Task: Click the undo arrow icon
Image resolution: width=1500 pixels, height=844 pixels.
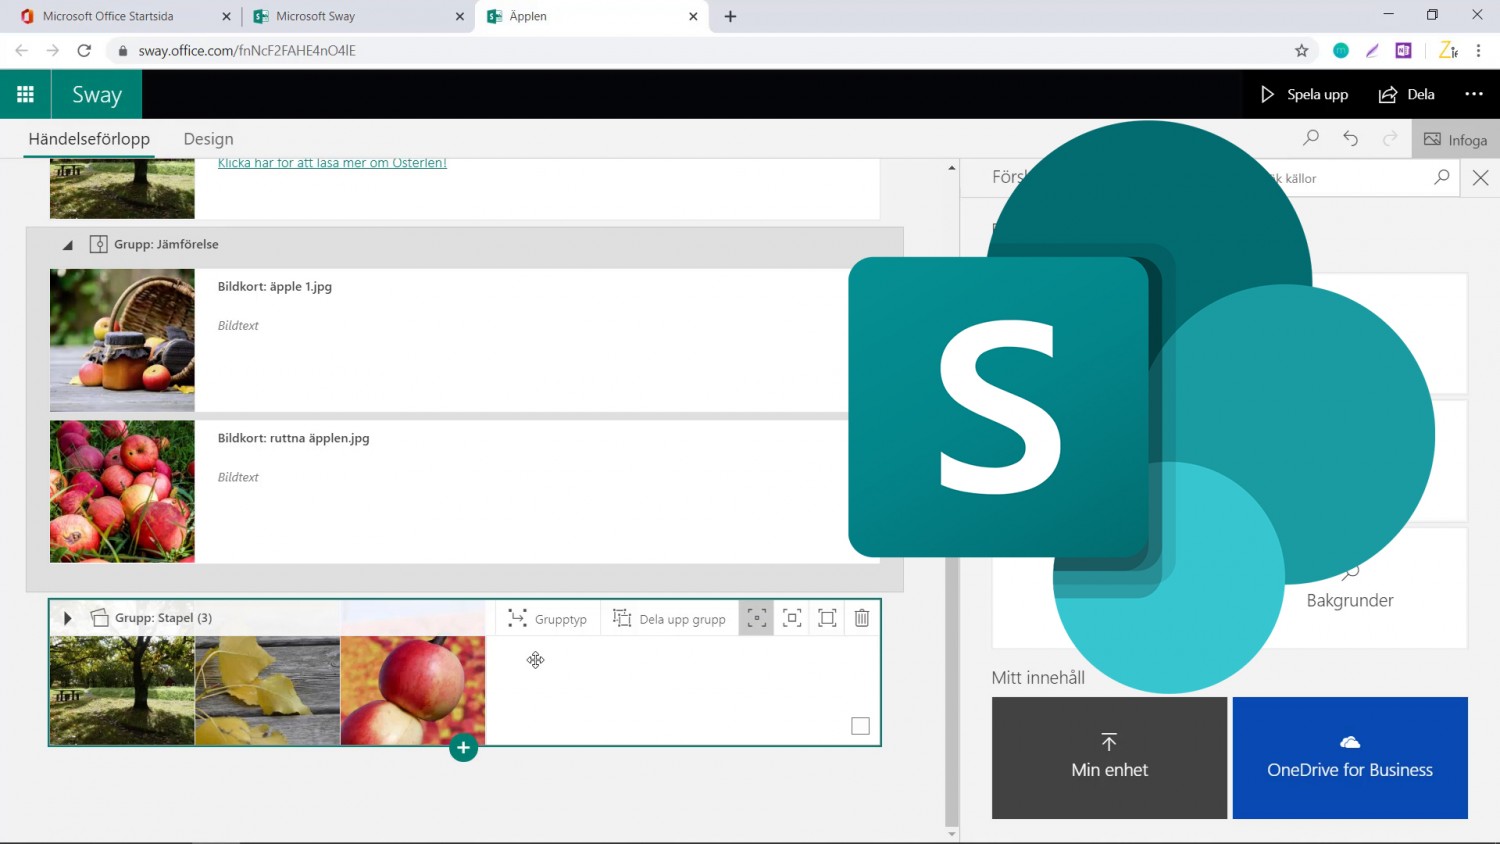Action: point(1350,138)
